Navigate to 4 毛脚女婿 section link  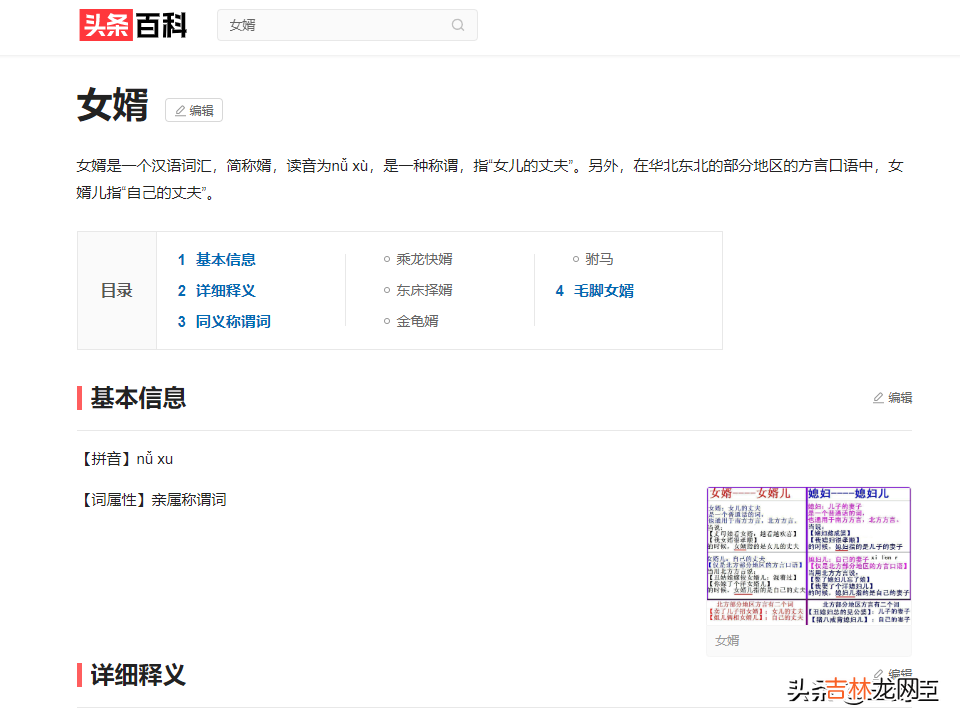pos(595,291)
